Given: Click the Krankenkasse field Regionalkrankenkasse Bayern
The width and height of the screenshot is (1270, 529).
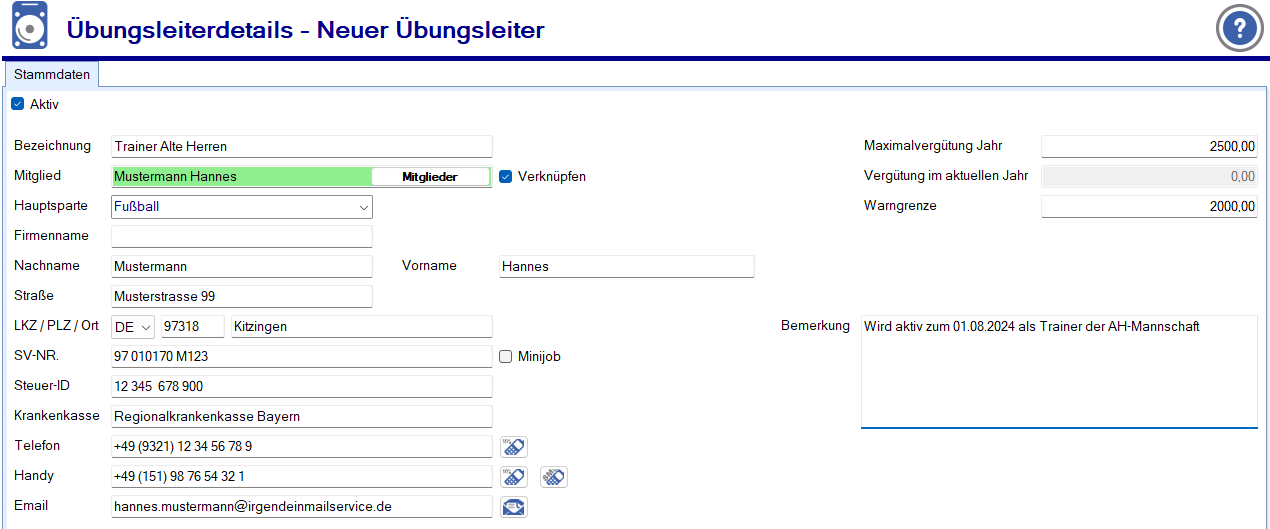Looking at the screenshot, I should pos(302,417).
